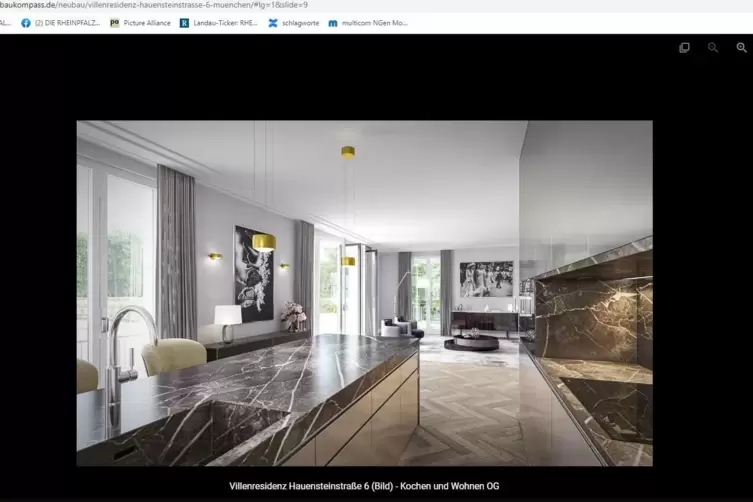Click the browser address bar URL
This screenshot has width=753, height=502.
154,5
